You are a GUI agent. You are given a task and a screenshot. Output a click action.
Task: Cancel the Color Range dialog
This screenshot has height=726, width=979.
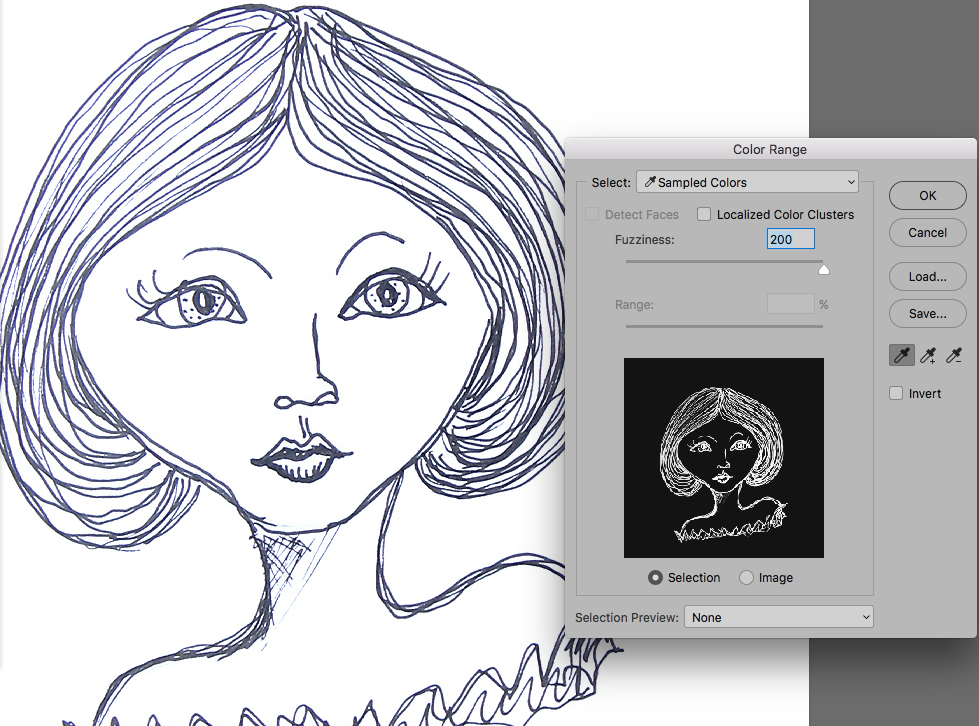[x=927, y=232]
